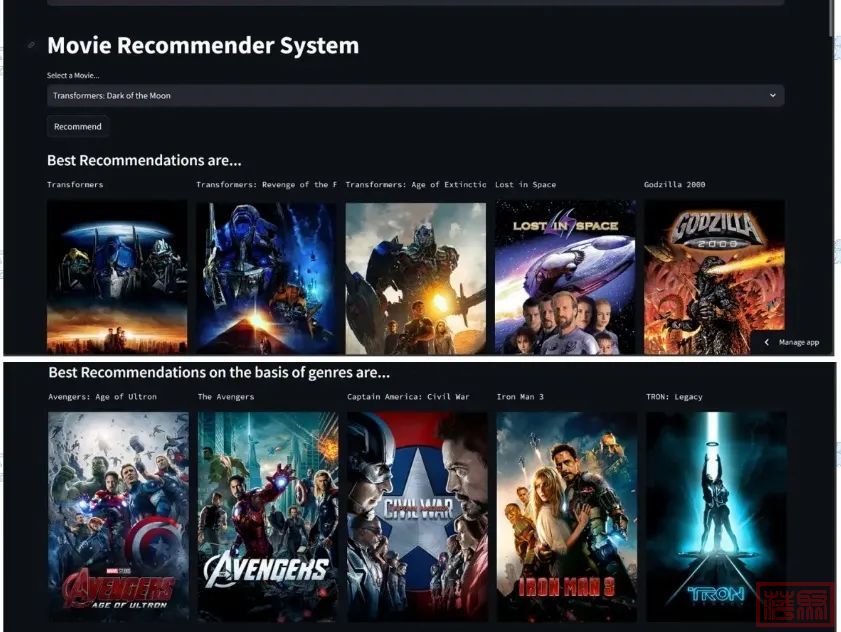Open the Manage app panel label
This screenshot has width=841, height=632.
click(x=799, y=342)
